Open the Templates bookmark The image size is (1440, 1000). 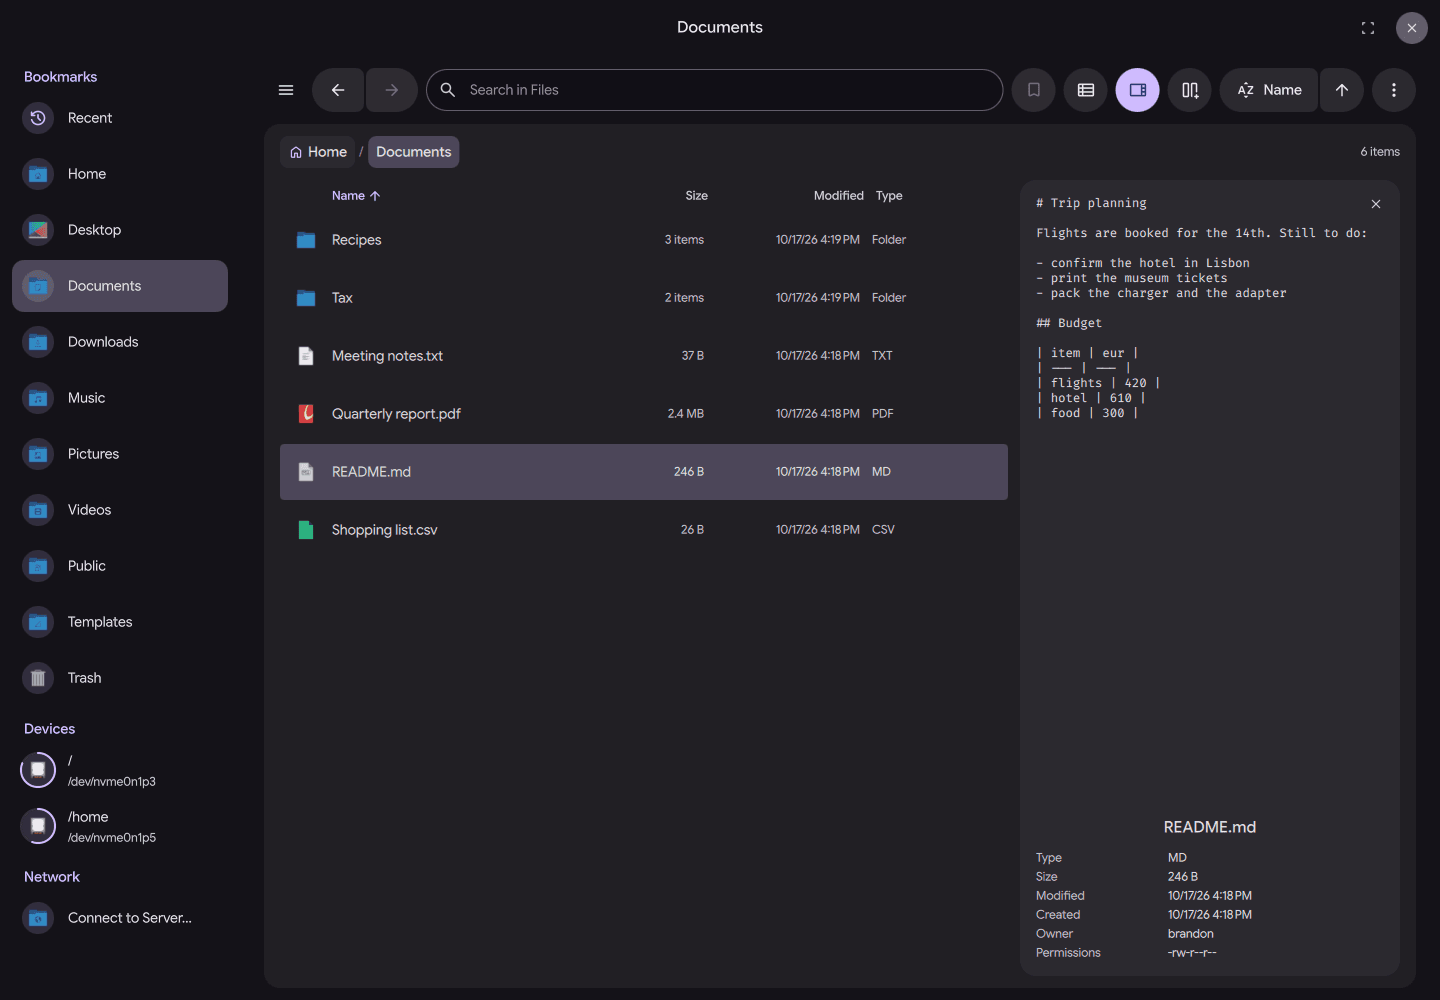click(x=120, y=622)
